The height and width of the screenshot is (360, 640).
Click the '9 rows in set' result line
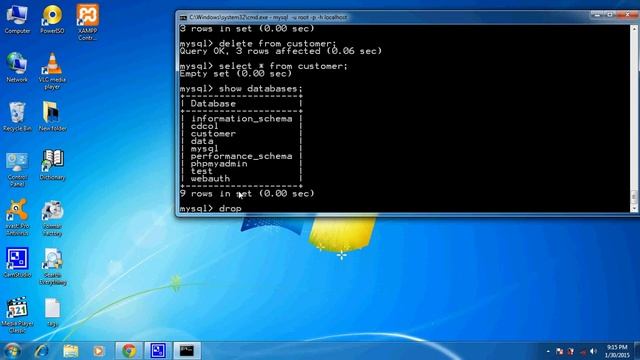247,193
